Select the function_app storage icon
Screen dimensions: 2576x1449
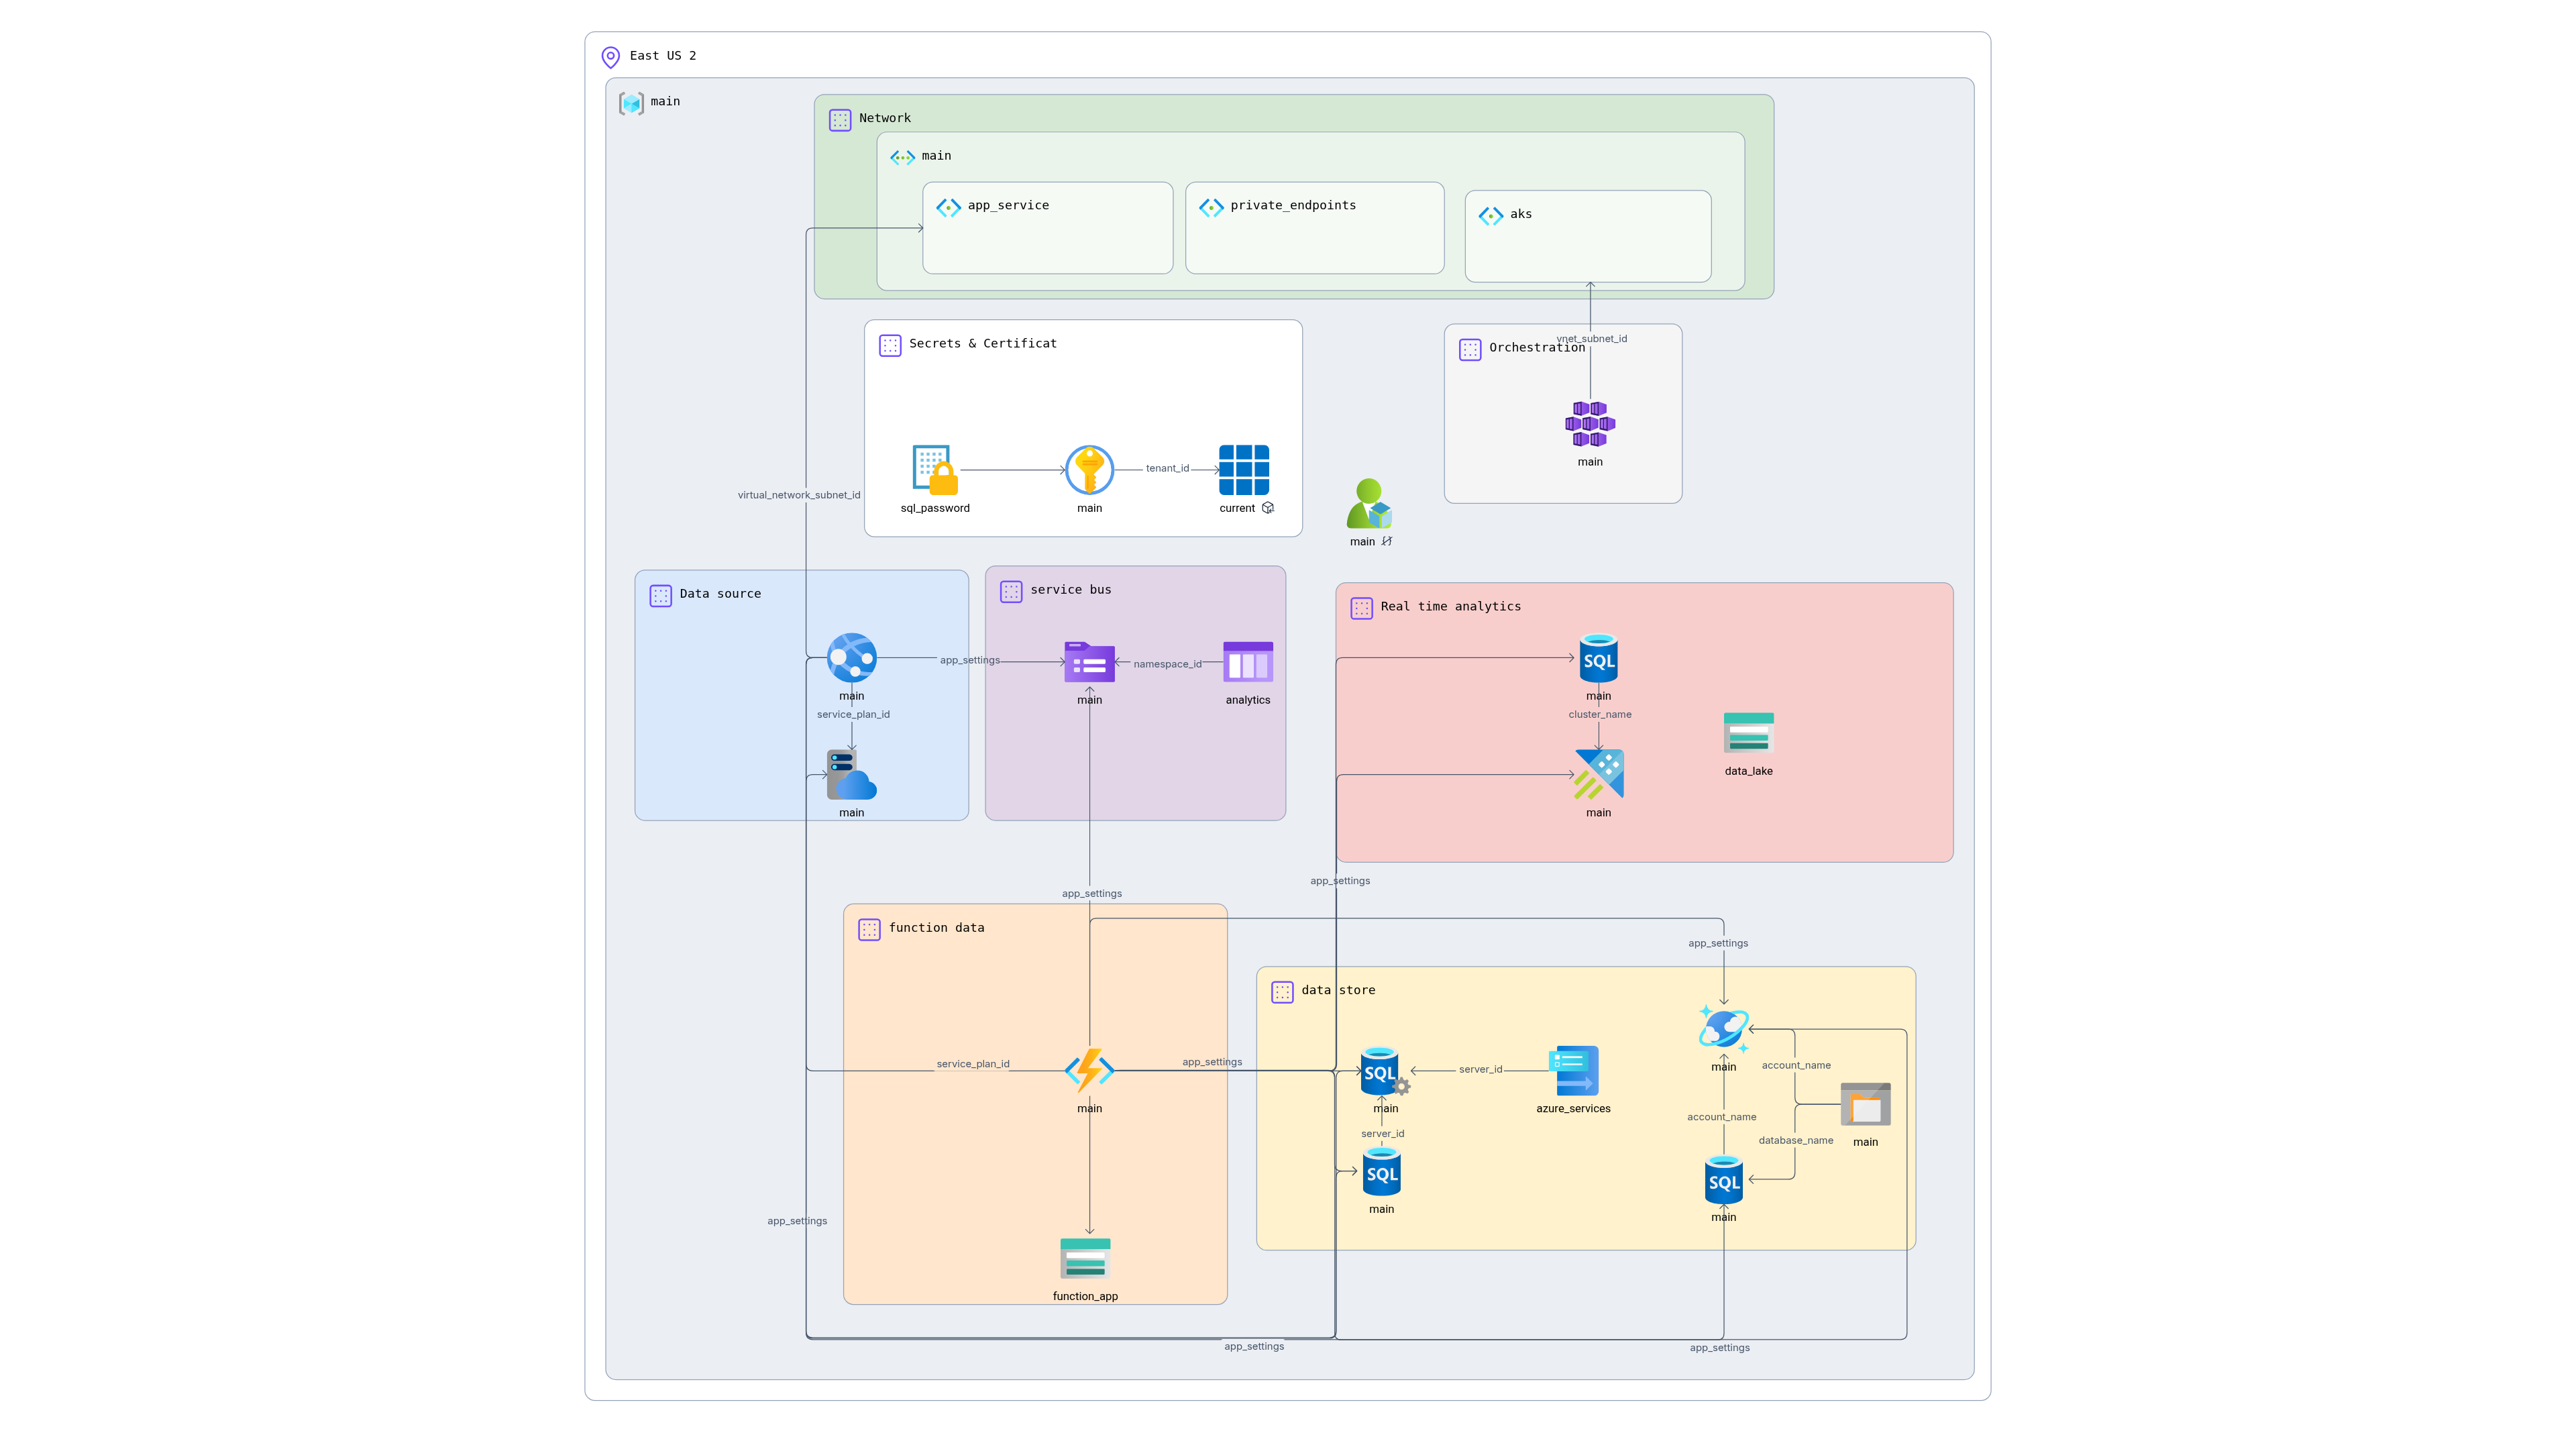click(x=1086, y=1259)
